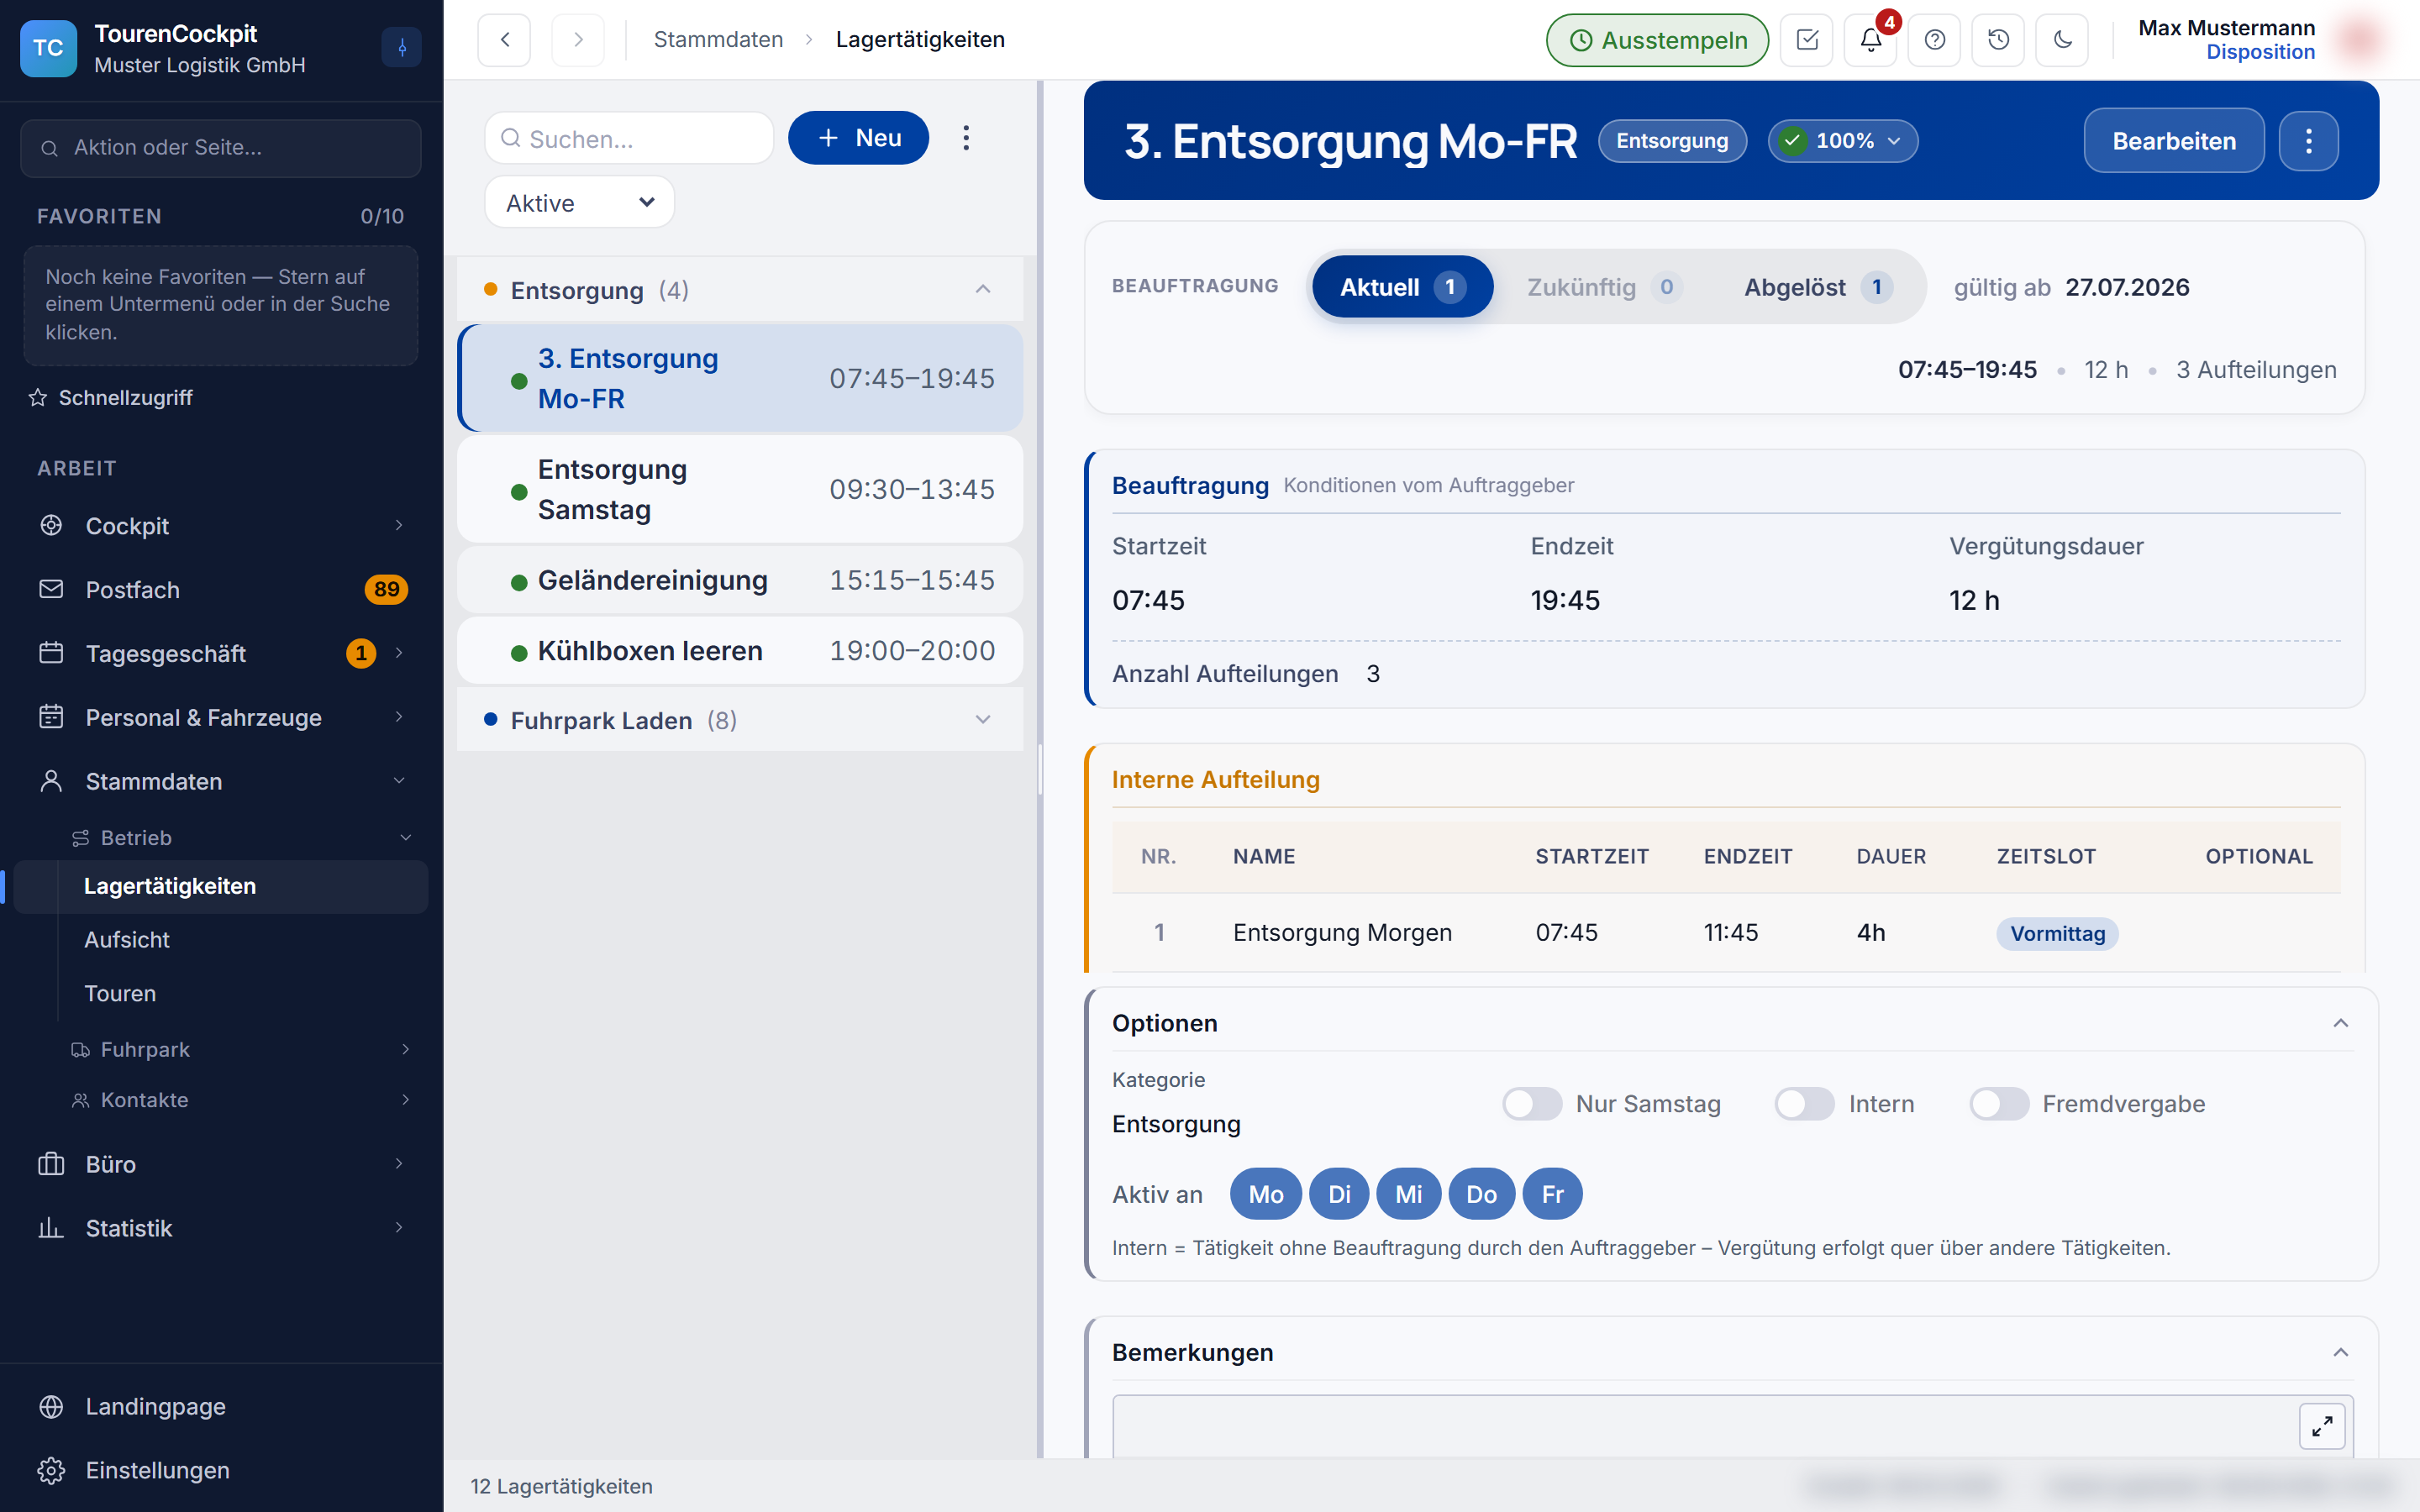Collapse the Optionen section

pyautogui.click(x=2341, y=1023)
